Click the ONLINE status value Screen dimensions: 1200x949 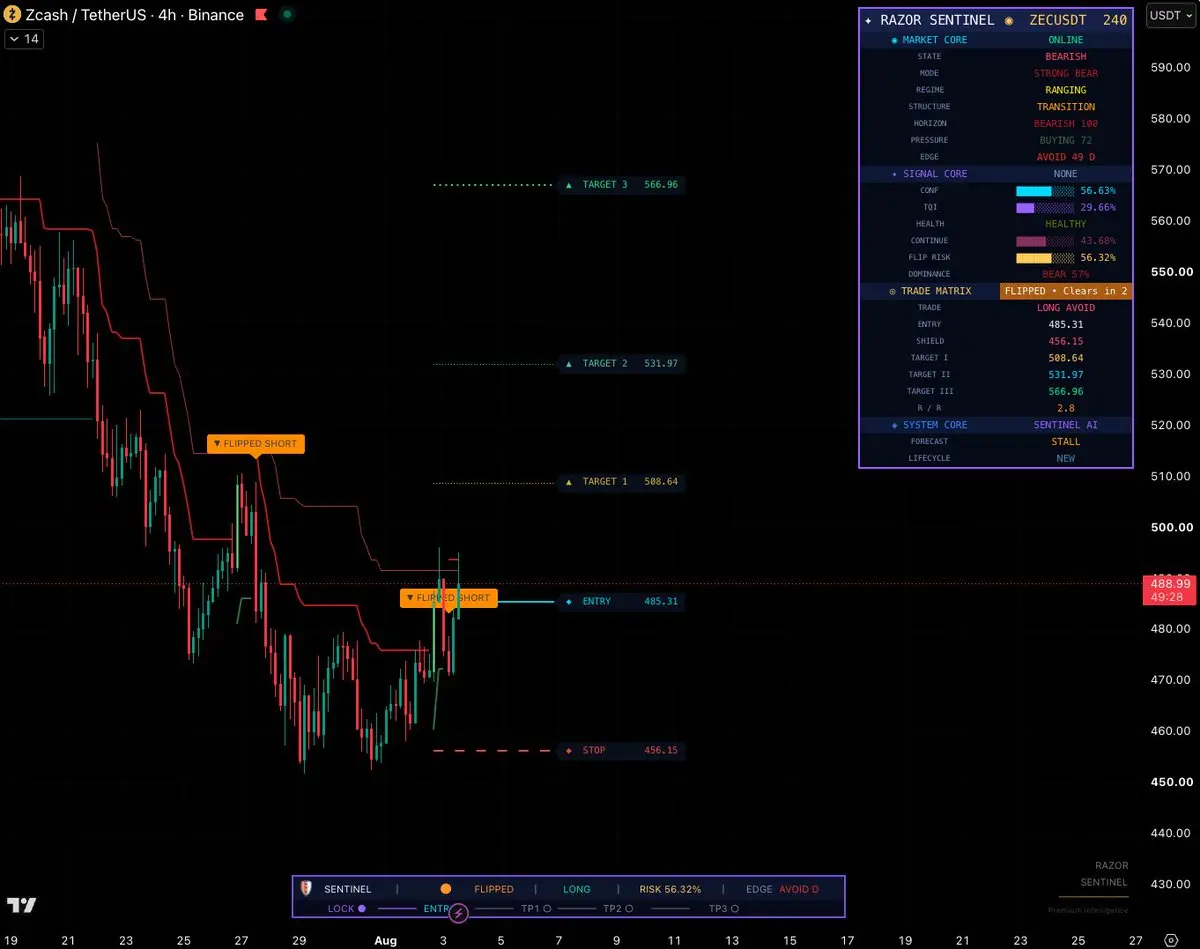pyautogui.click(x=1066, y=40)
